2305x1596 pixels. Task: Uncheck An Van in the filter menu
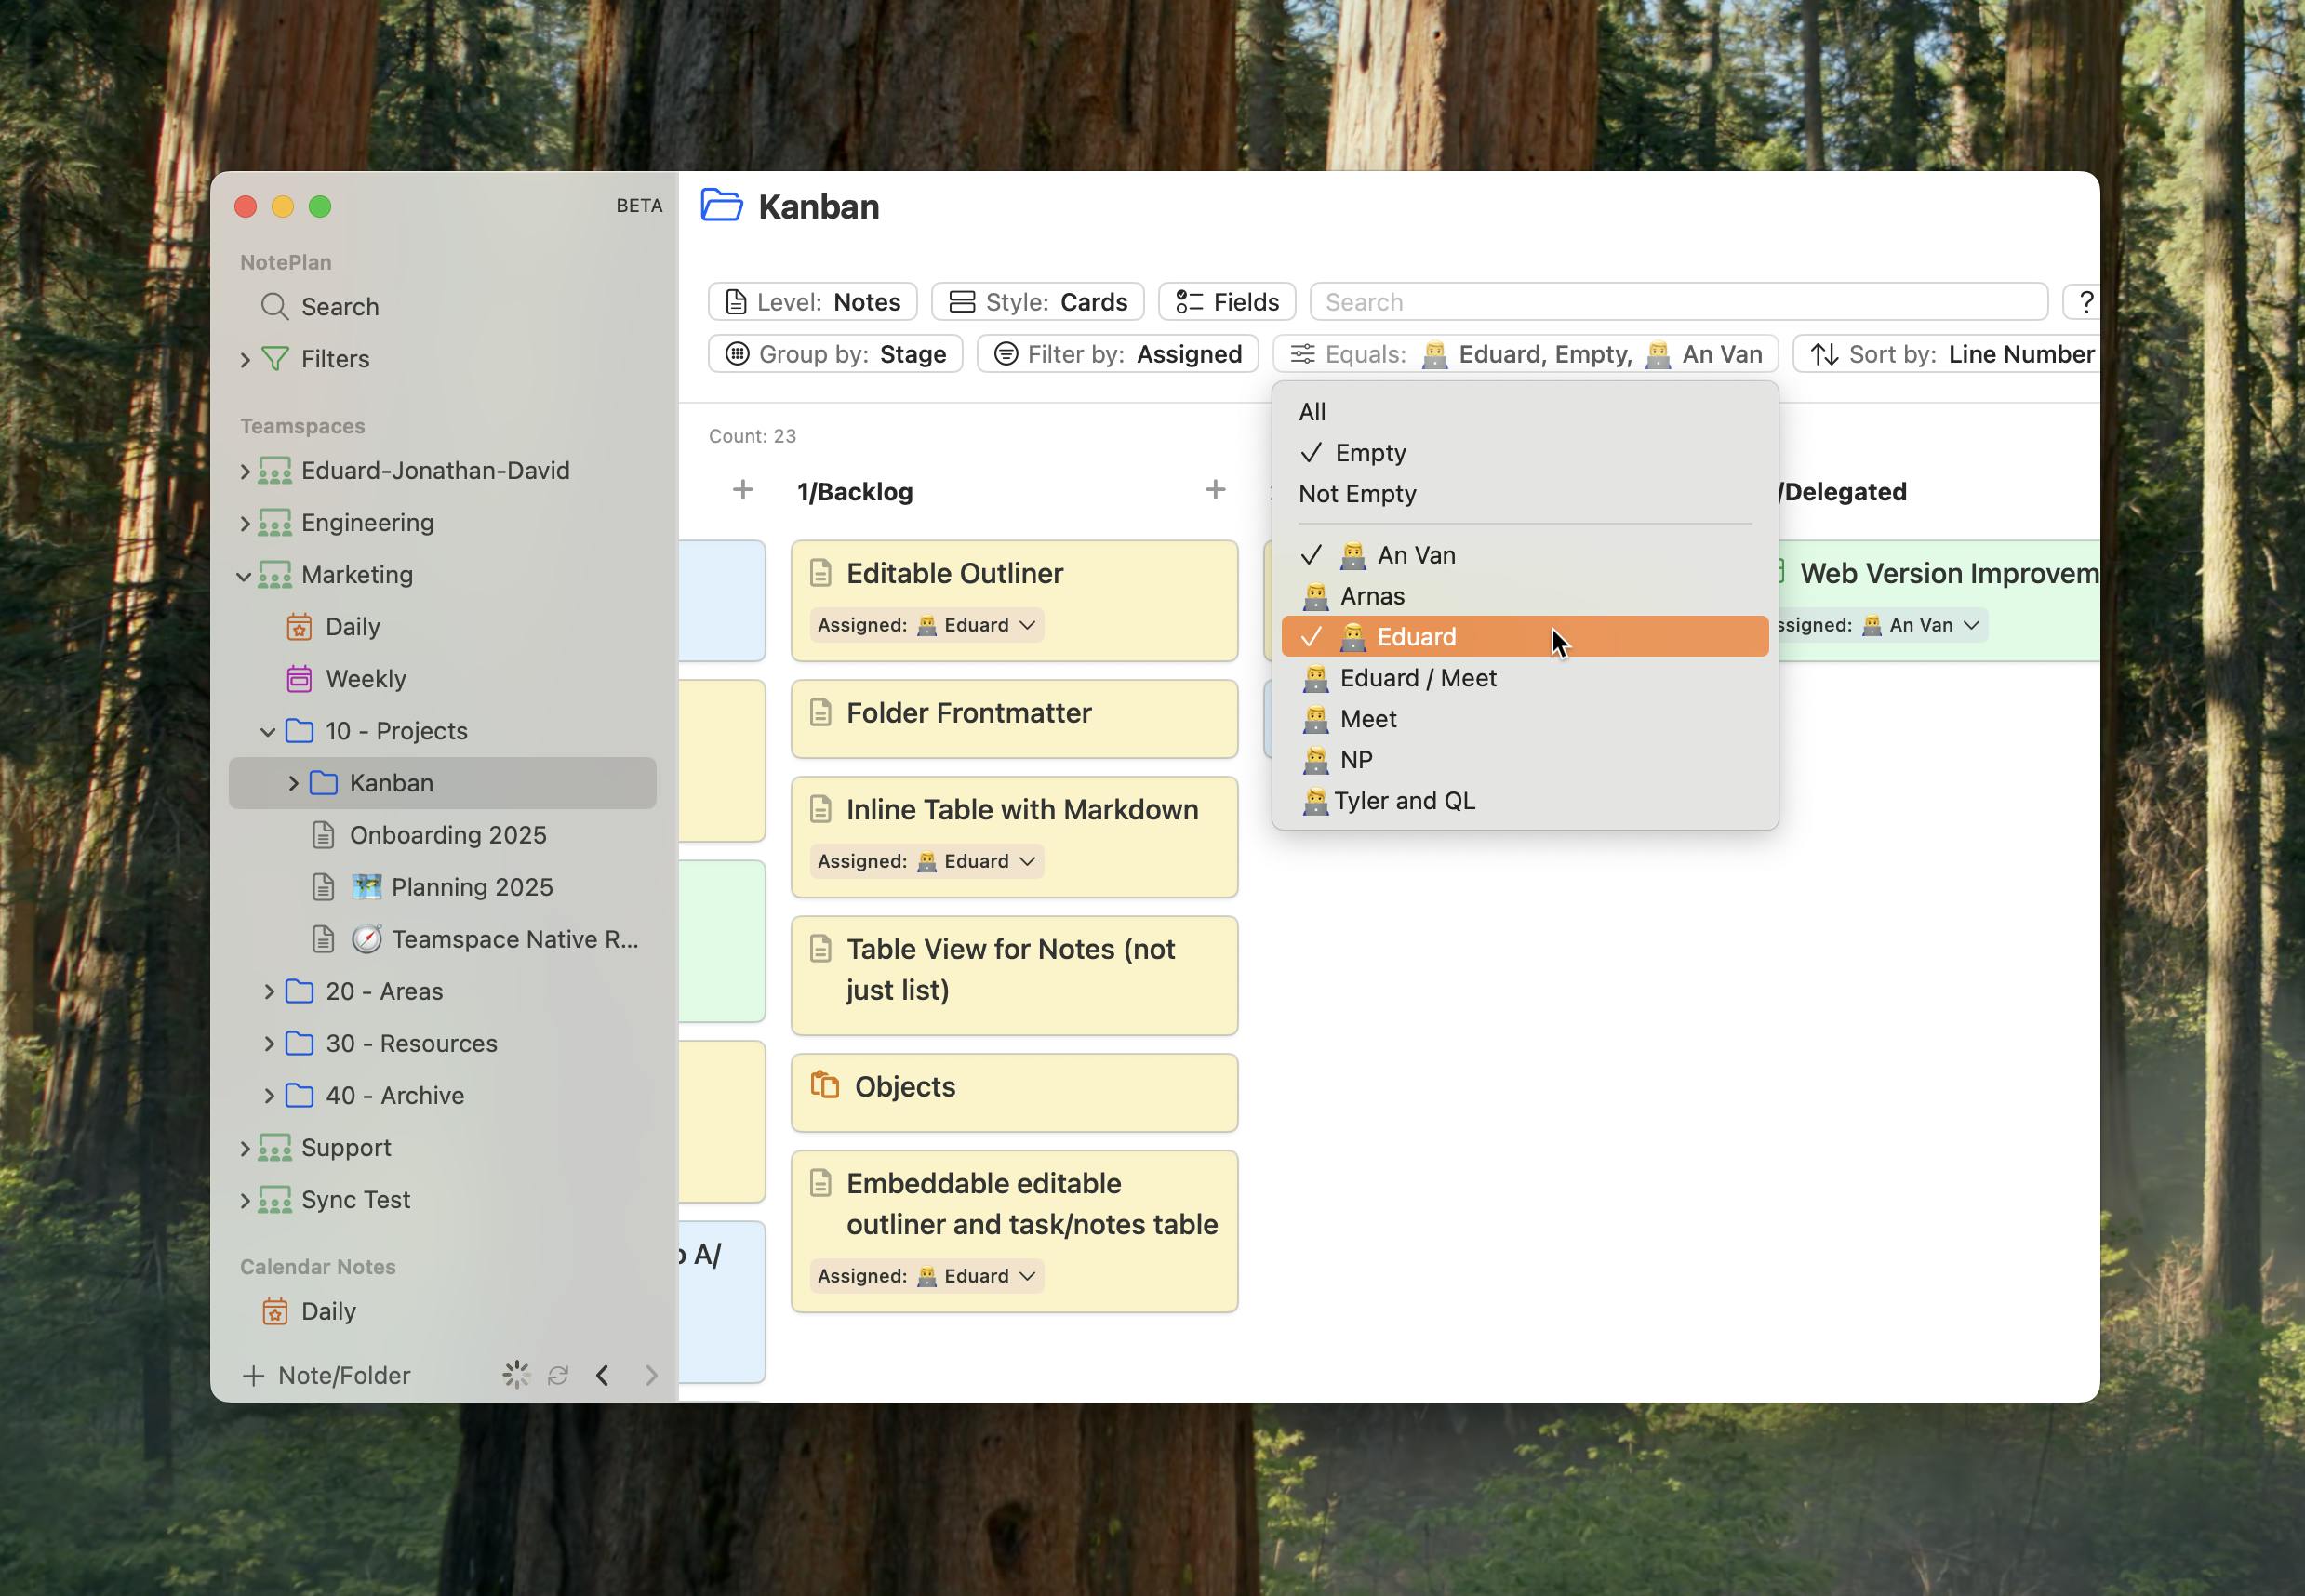pyautogui.click(x=1524, y=554)
